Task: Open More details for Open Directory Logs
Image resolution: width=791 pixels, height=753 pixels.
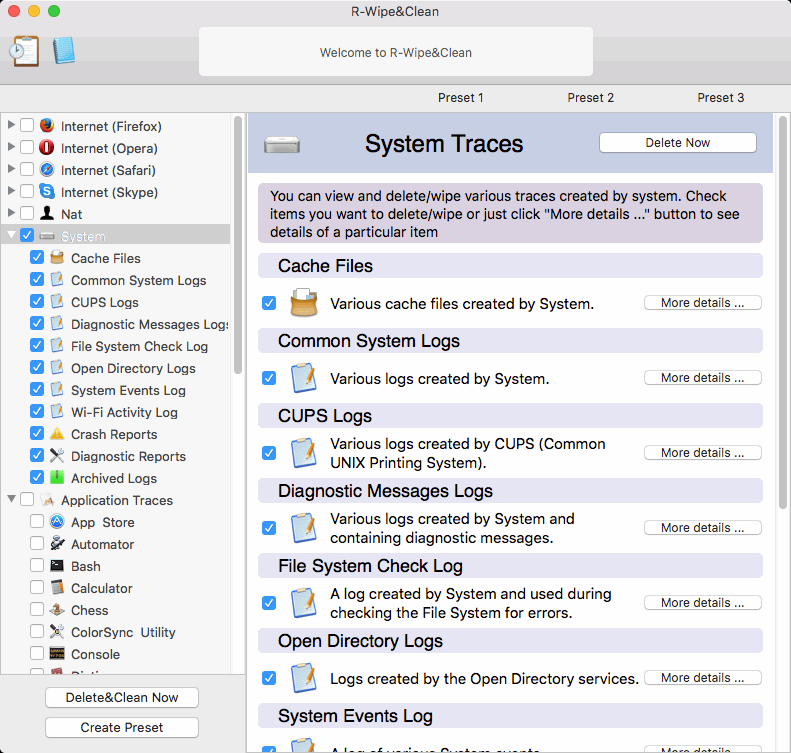Action: [x=702, y=678]
